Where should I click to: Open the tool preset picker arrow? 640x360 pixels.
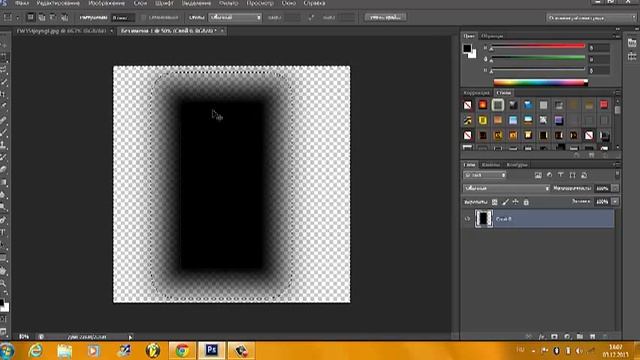click(x=18, y=18)
